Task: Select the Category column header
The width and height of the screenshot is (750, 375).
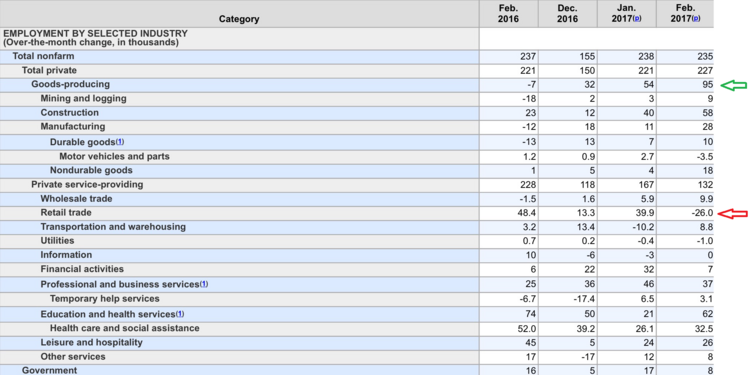Action: tap(239, 19)
